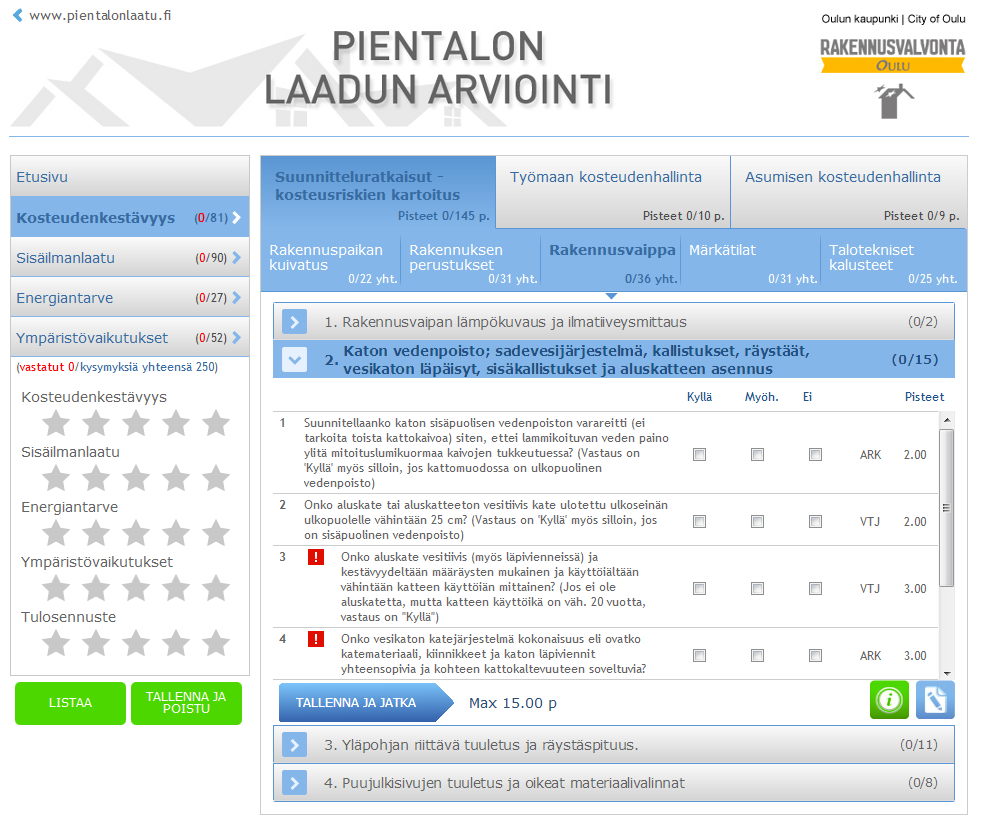
Task: Check Ei for question 1
Action: click(816, 454)
